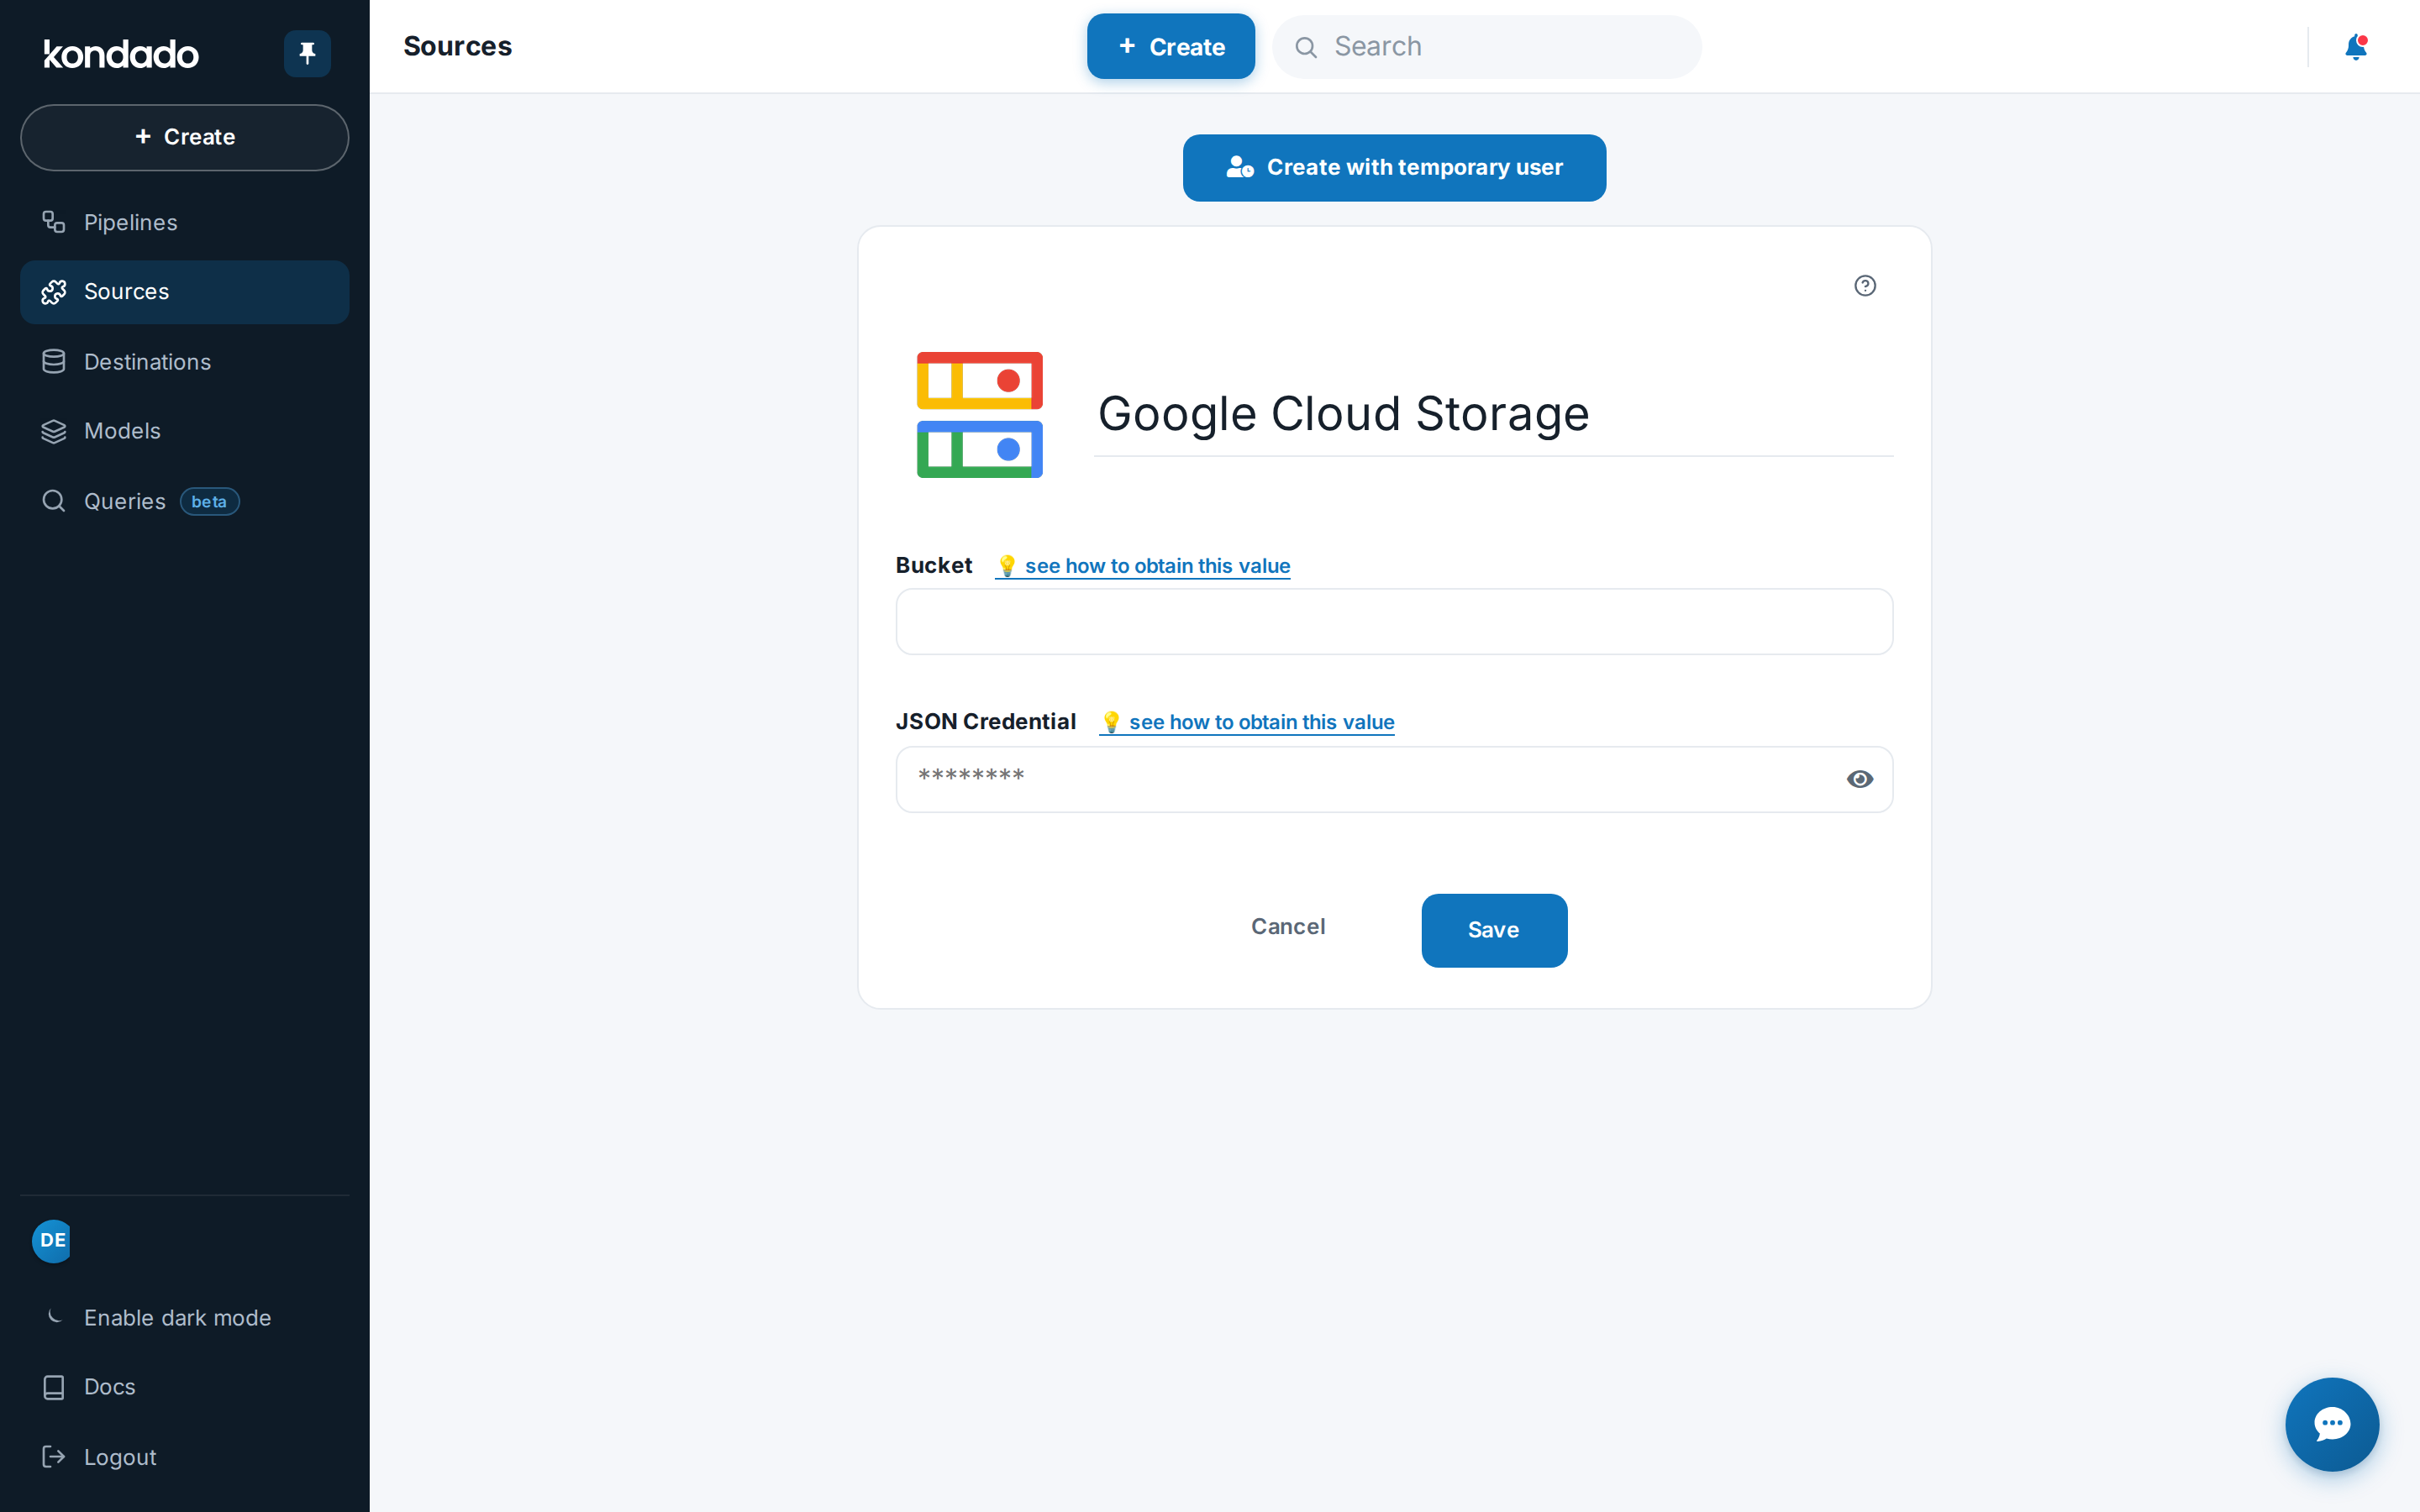Image resolution: width=2420 pixels, height=1512 pixels.
Task: Toggle the sidebar pin icon
Action: point(307,53)
